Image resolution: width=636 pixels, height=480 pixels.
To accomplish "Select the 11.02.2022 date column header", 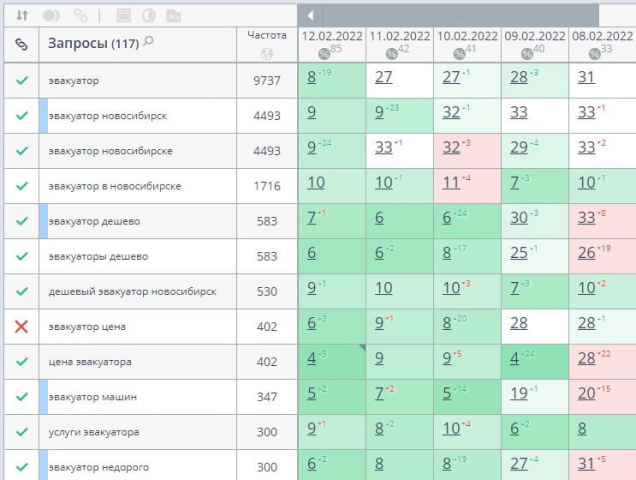I will click(x=400, y=36).
